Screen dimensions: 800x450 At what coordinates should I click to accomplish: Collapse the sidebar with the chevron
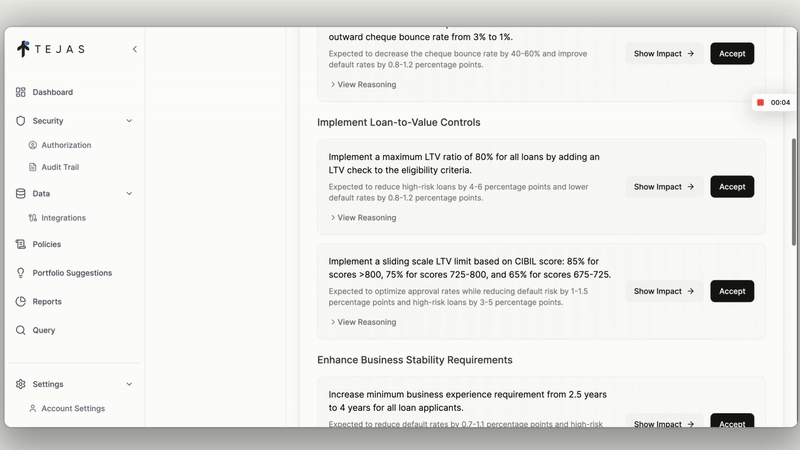135,49
